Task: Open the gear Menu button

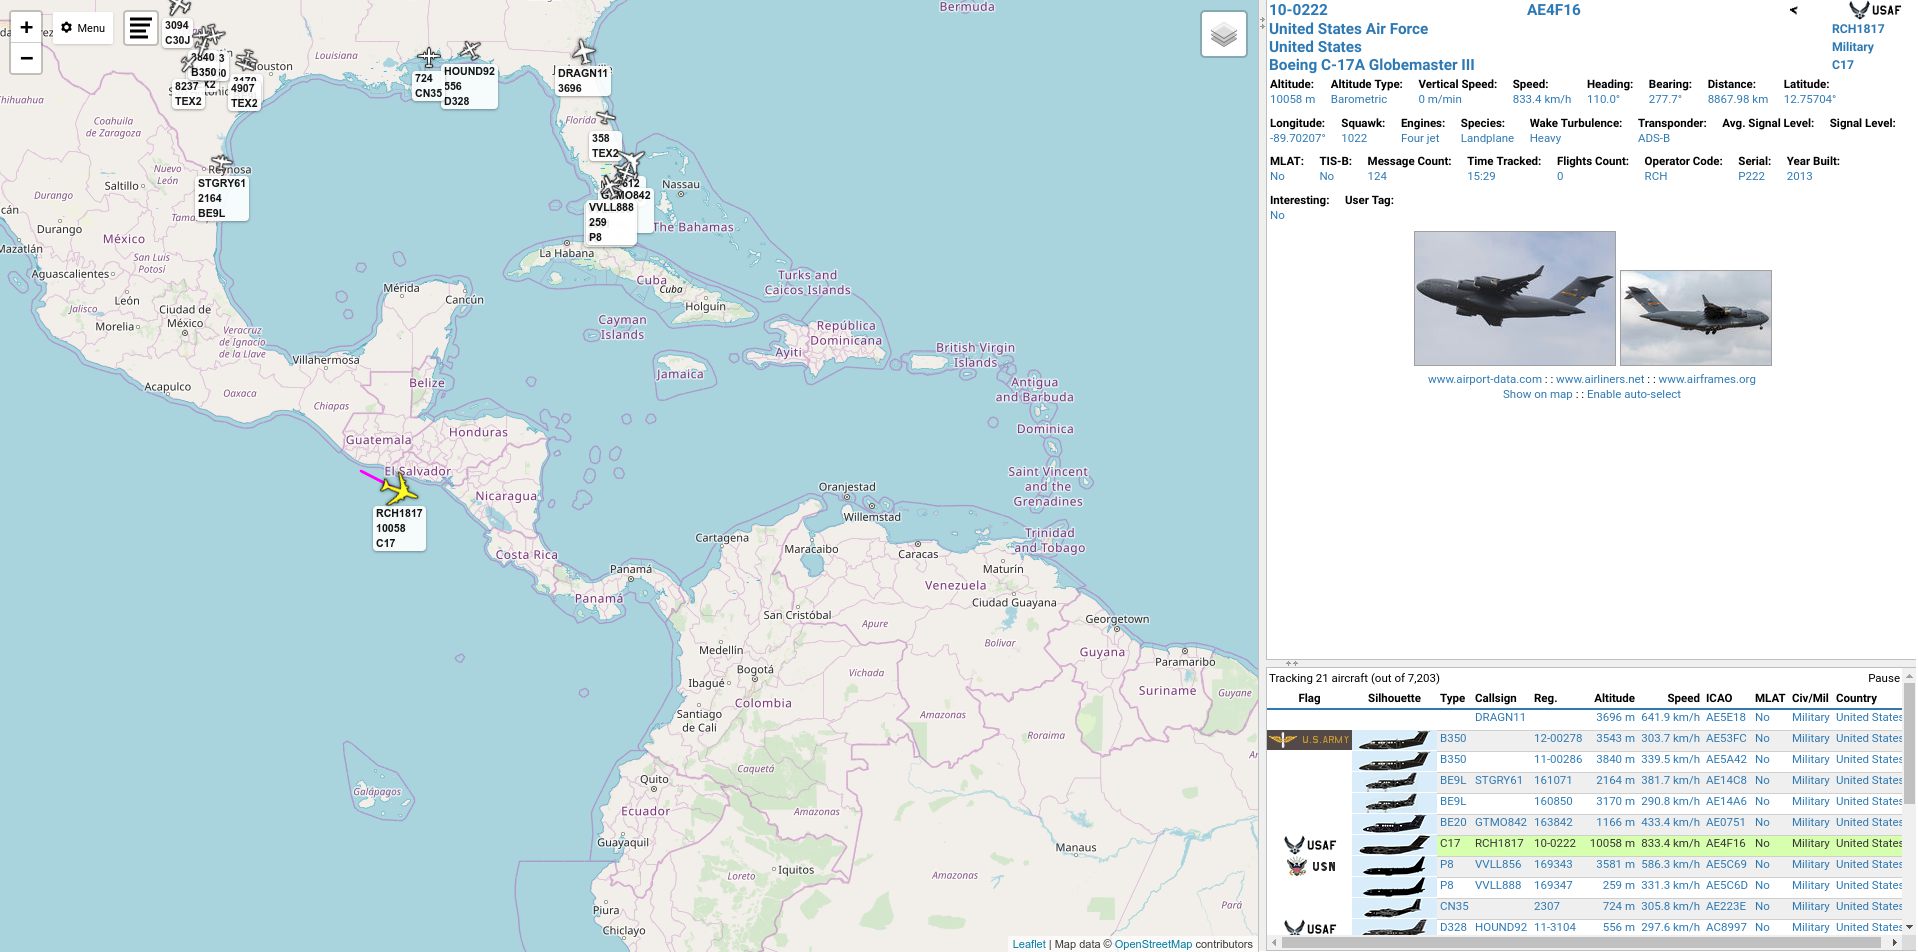Action: click(x=83, y=28)
